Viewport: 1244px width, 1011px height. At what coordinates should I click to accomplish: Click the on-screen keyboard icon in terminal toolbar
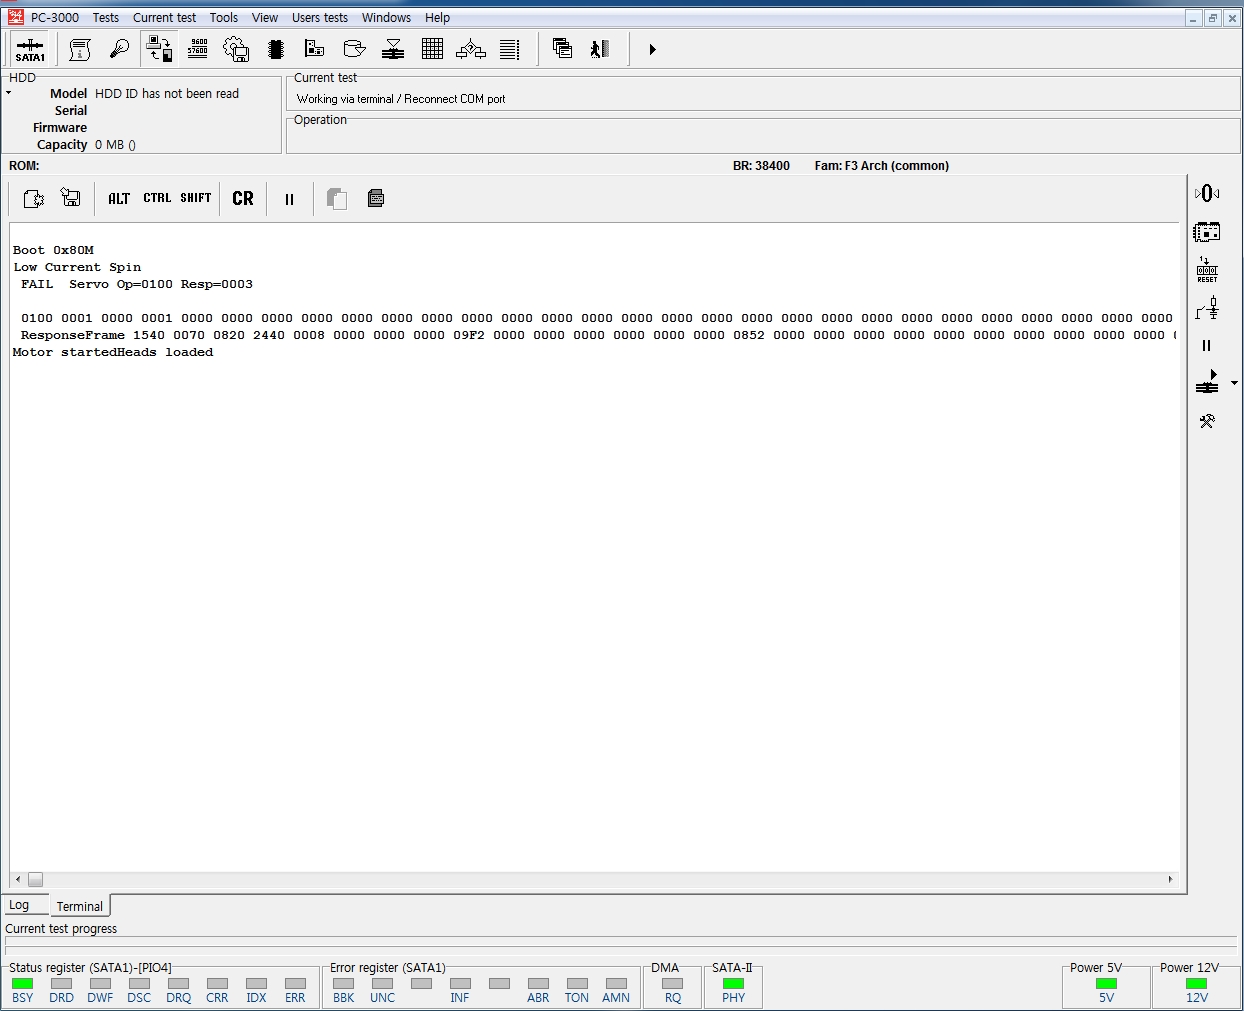pos(376,198)
